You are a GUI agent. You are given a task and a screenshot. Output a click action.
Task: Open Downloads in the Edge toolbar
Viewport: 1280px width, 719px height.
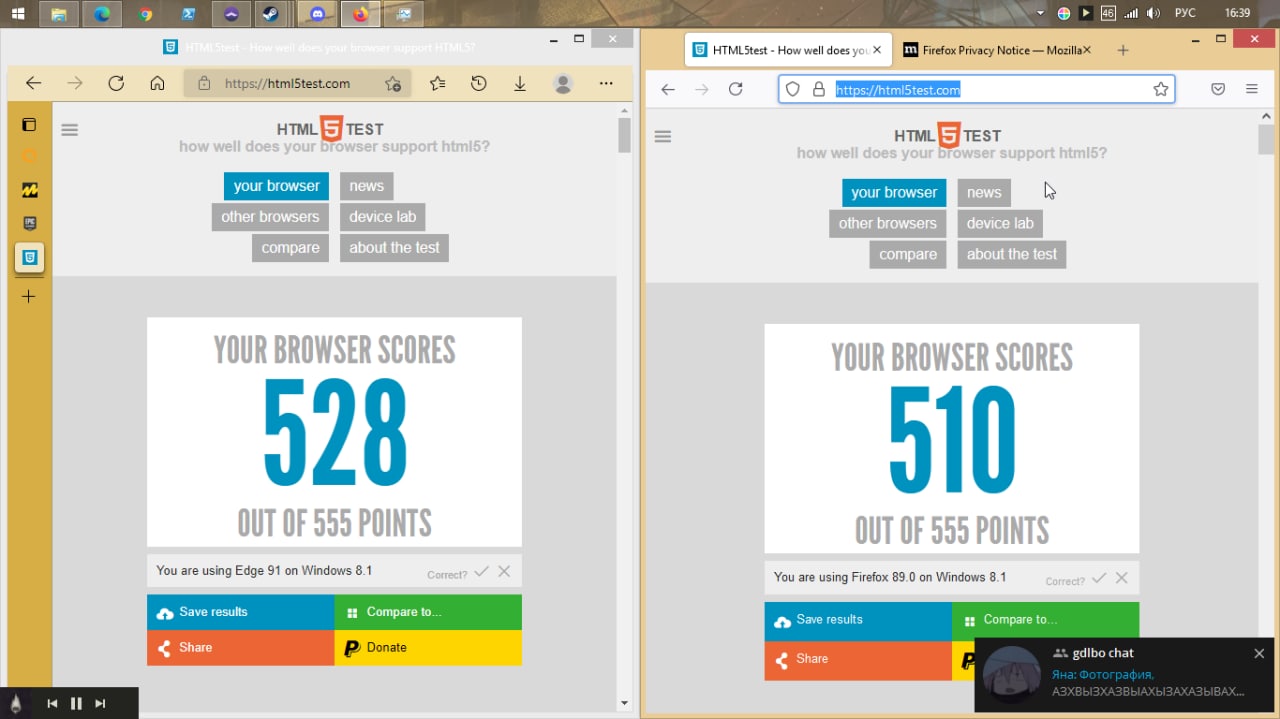pos(520,84)
